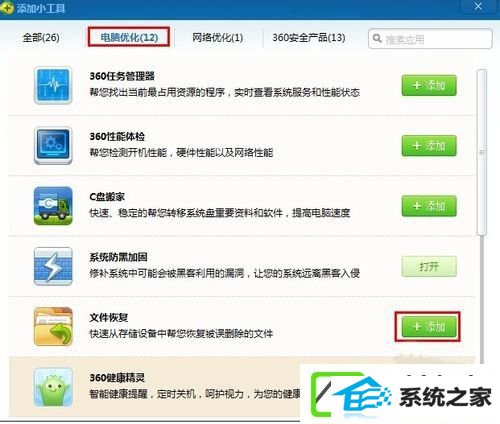500x424 pixels.
Task: Click the 添加小工具 title bar plus icon
Action: pyautogui.click(x=7, y=8)
